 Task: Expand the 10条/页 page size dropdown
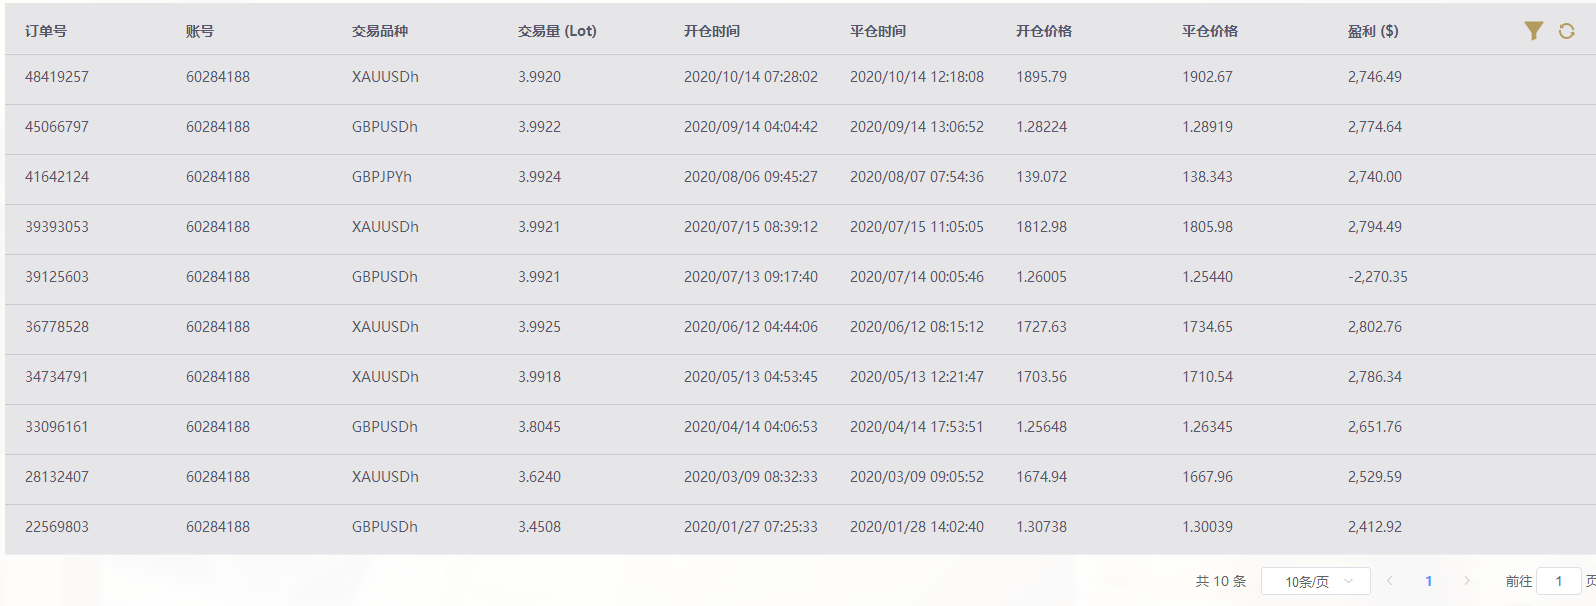pyautogui.click(x=1316, y=581)
